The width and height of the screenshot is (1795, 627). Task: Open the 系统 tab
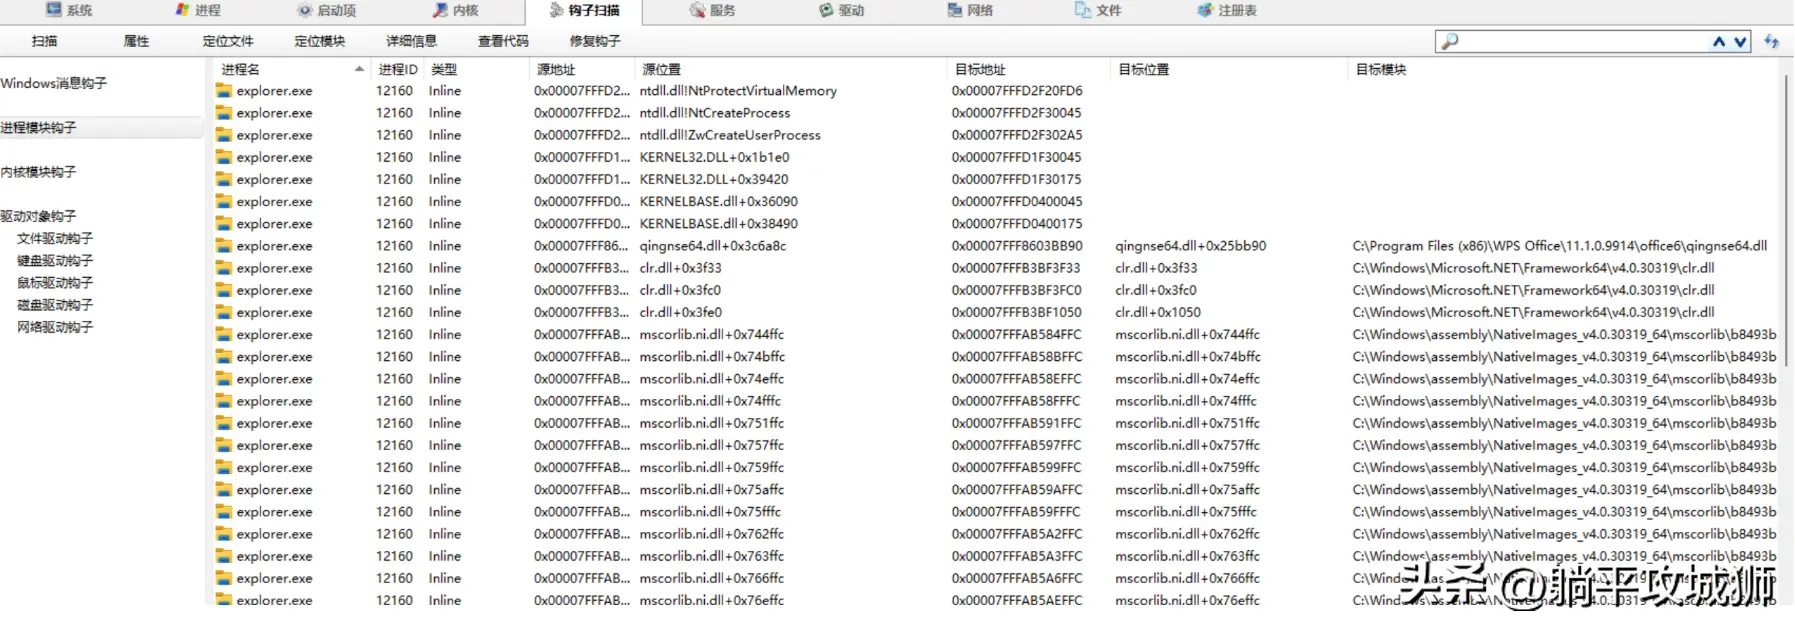(x=69, y=10)
